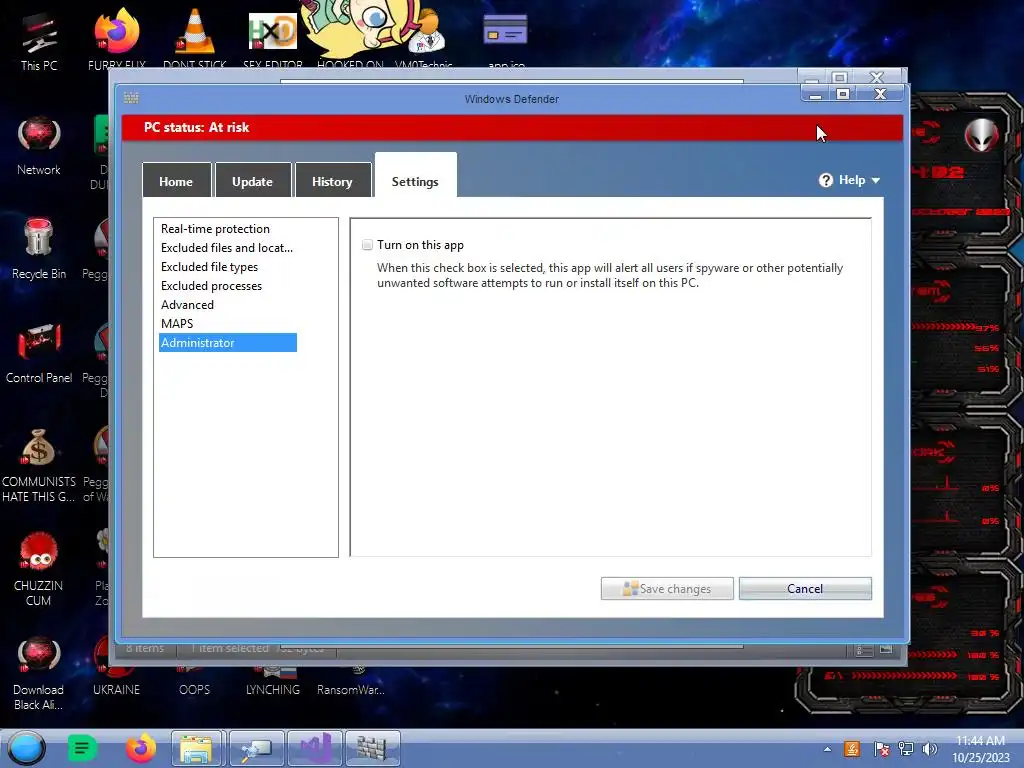1024x768 pixels.
Task: Open the clock showing 11:44 AM
Action: pos(981,749)
